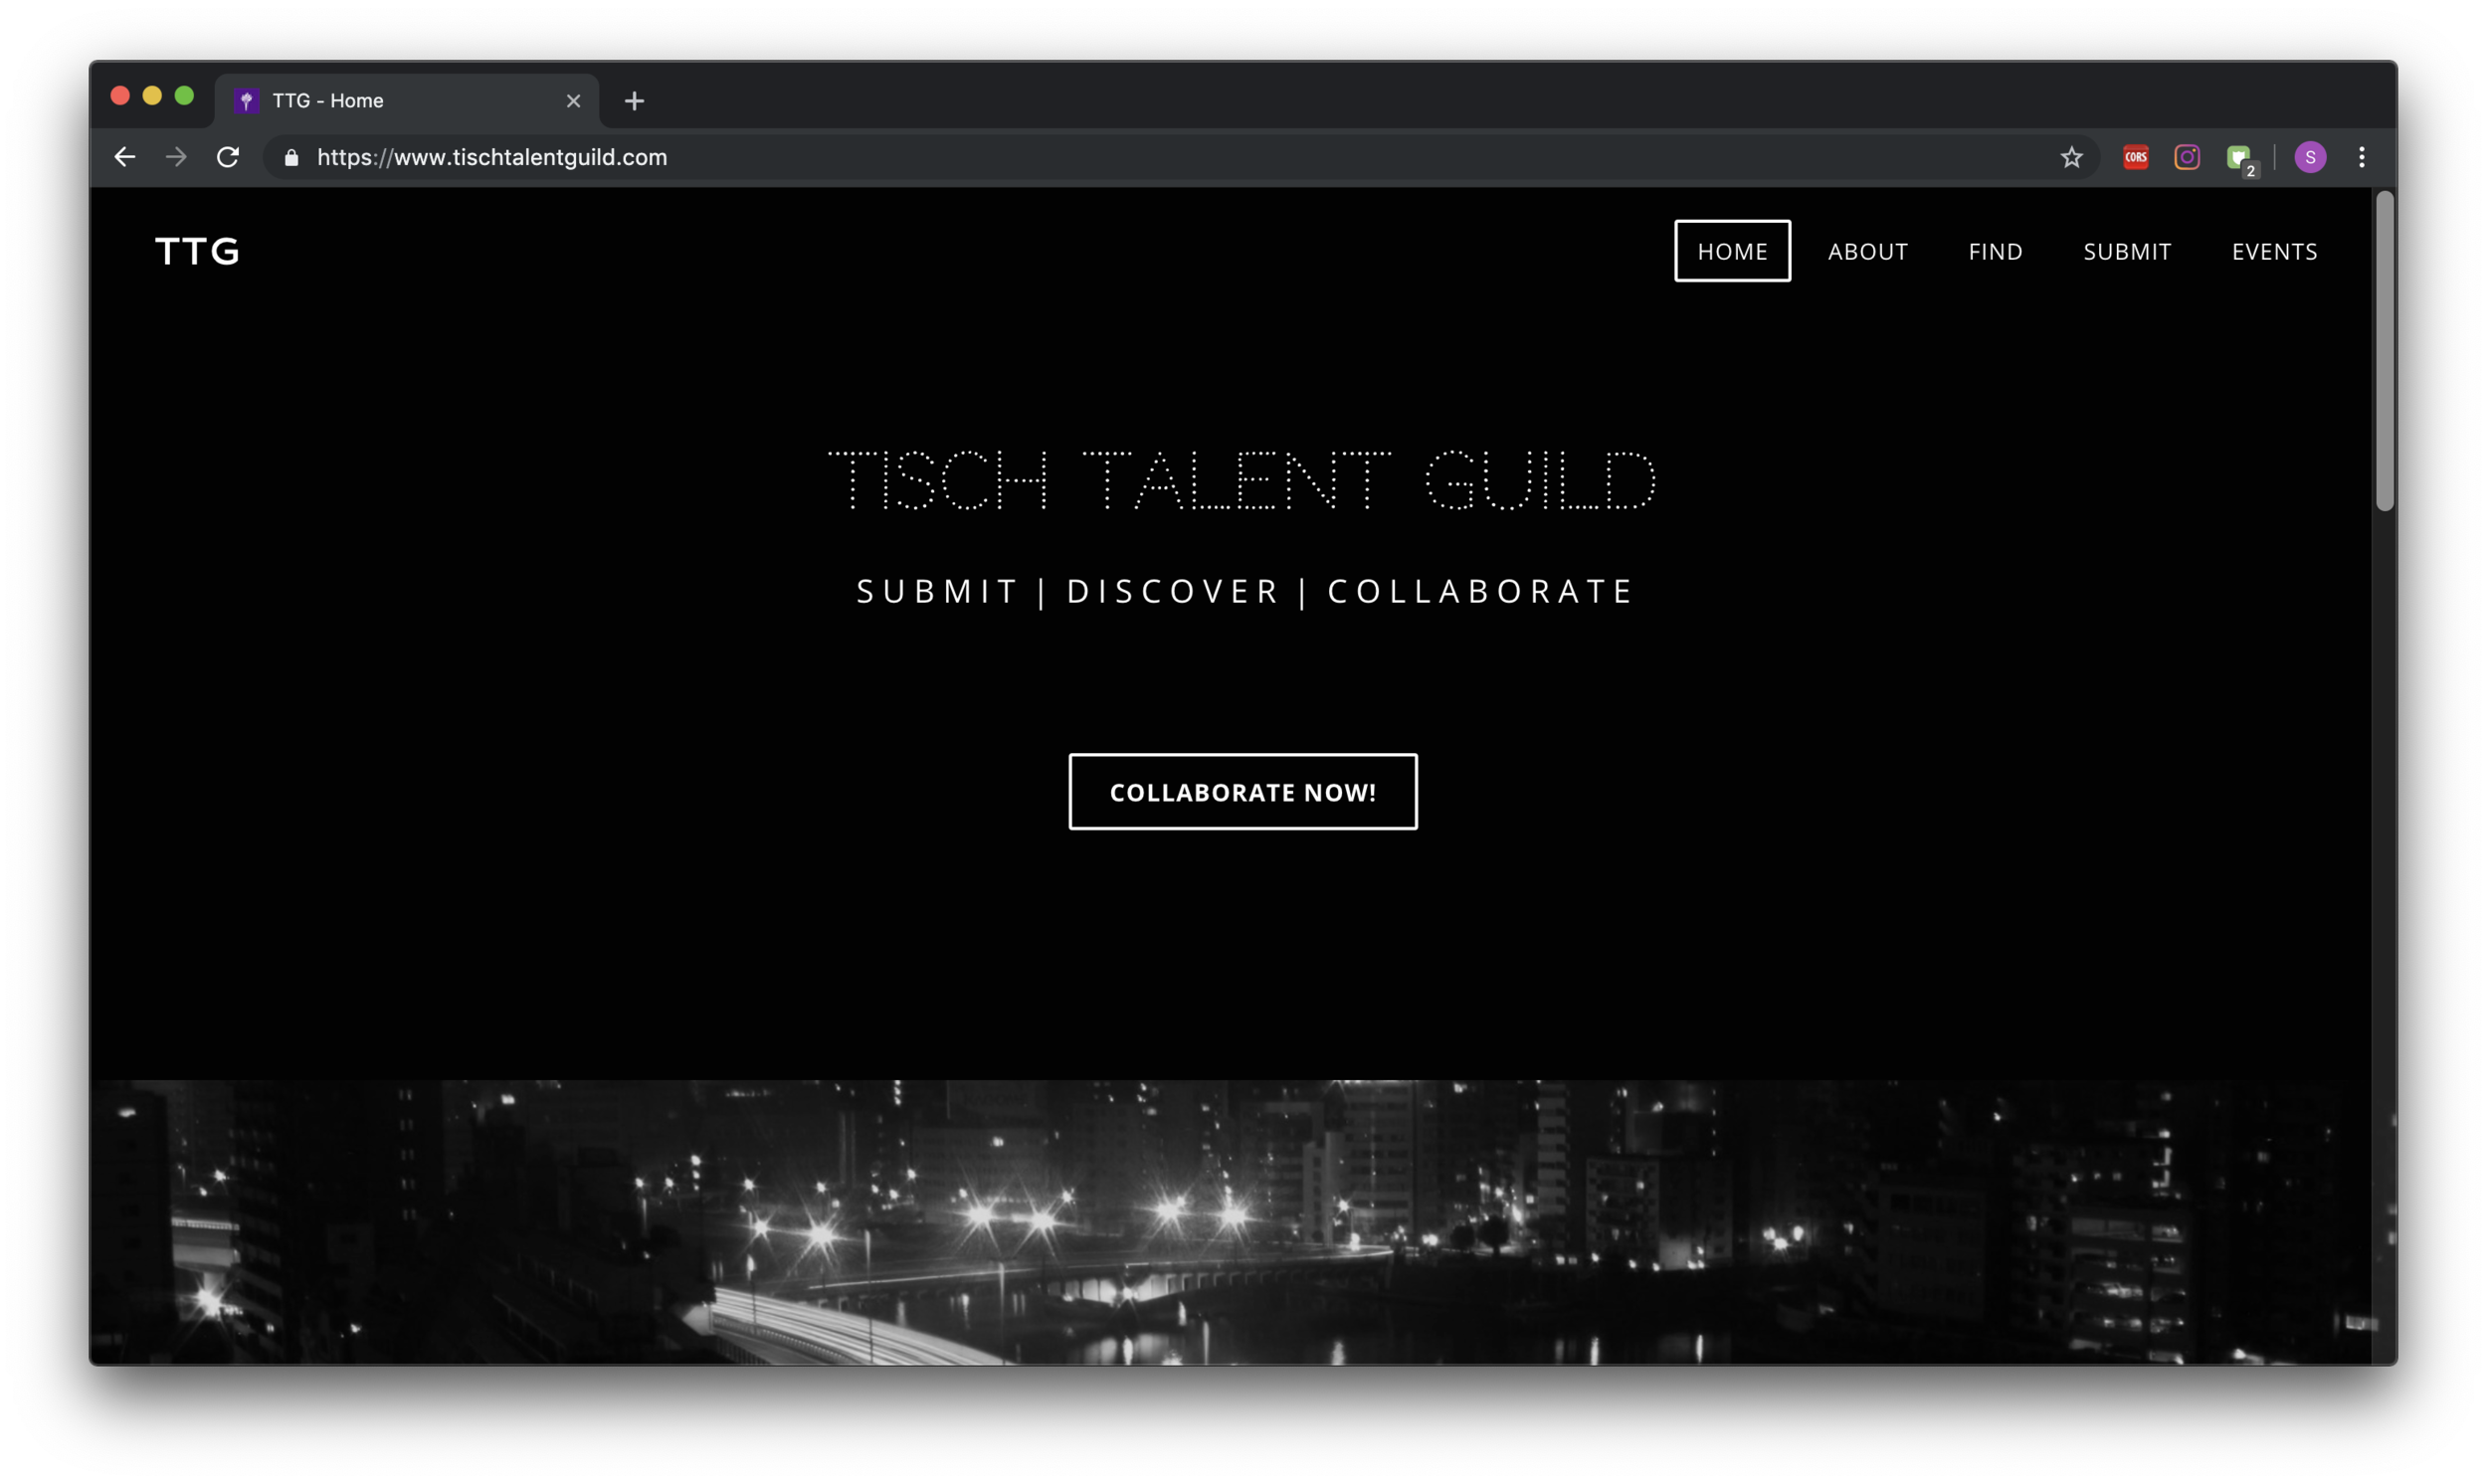
Task: Open the FIND navigation item
Action: click(x=1995, y=251)
